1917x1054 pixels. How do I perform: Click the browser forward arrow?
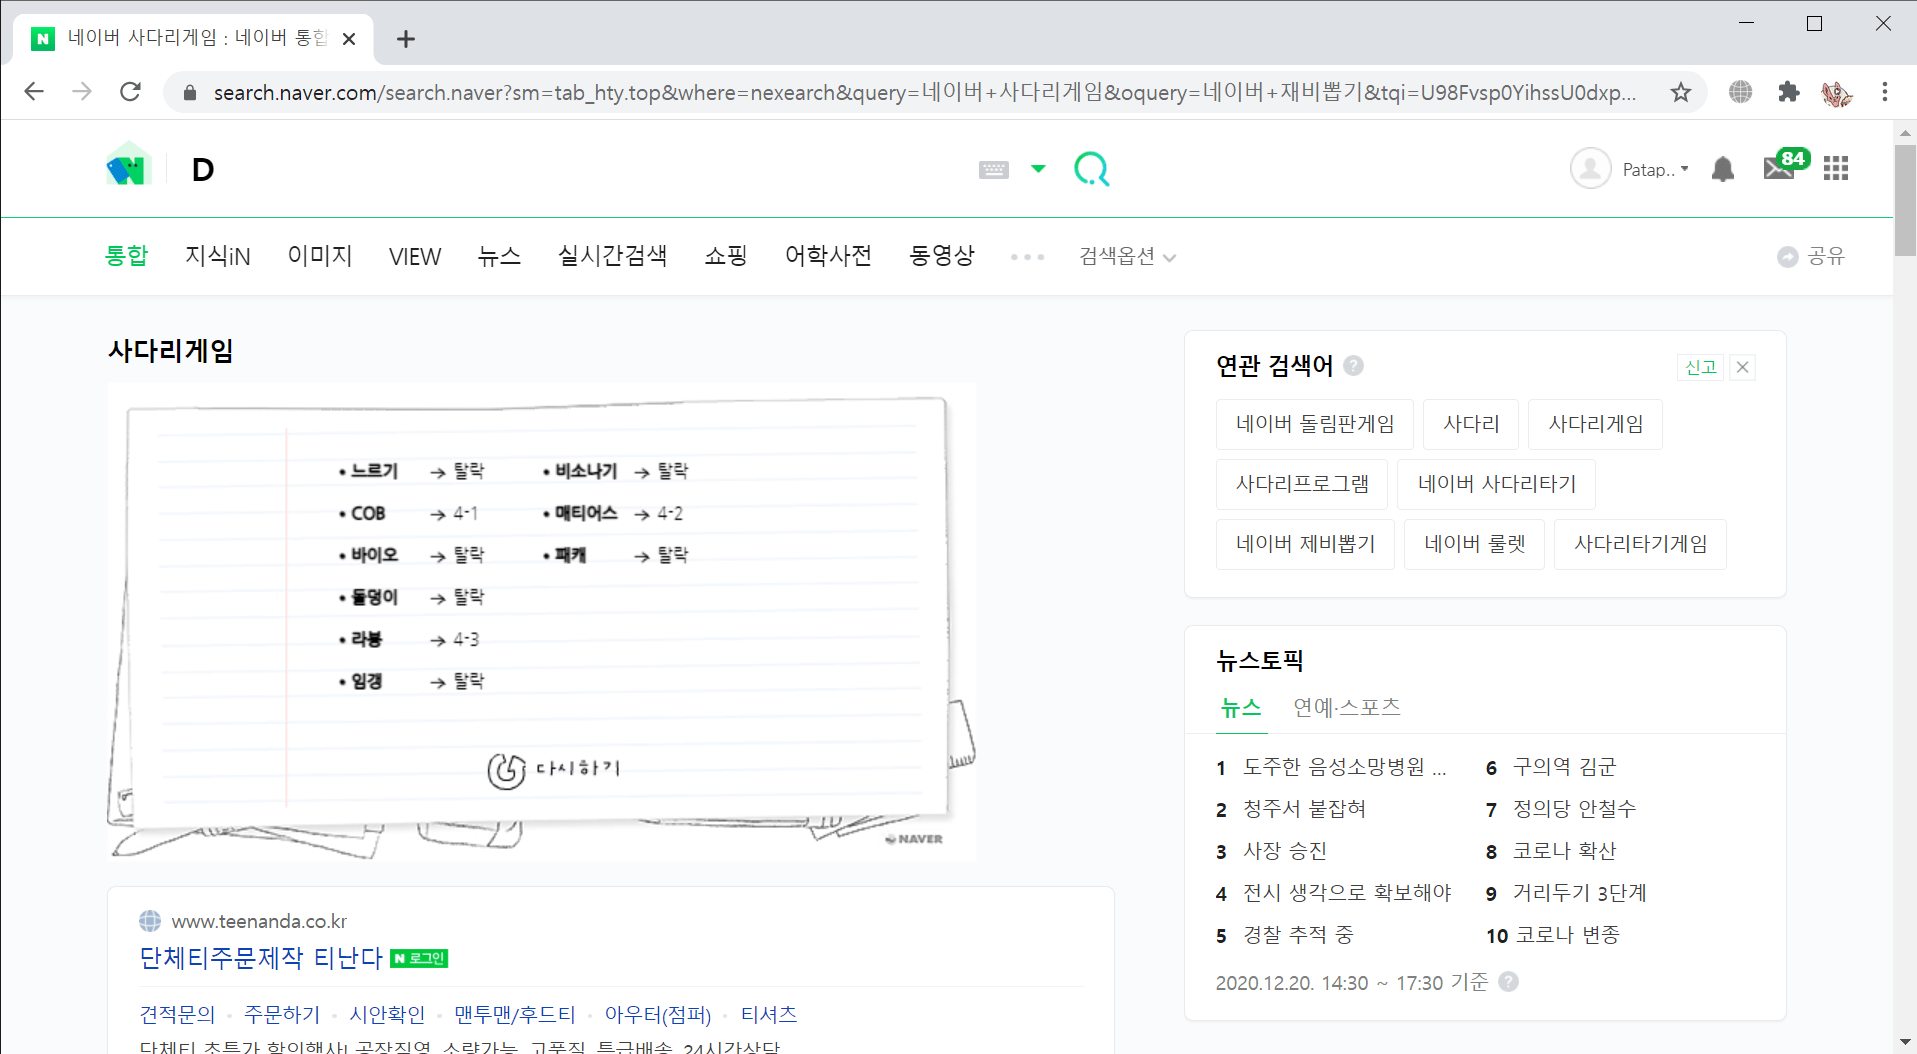tap(82, 92)
